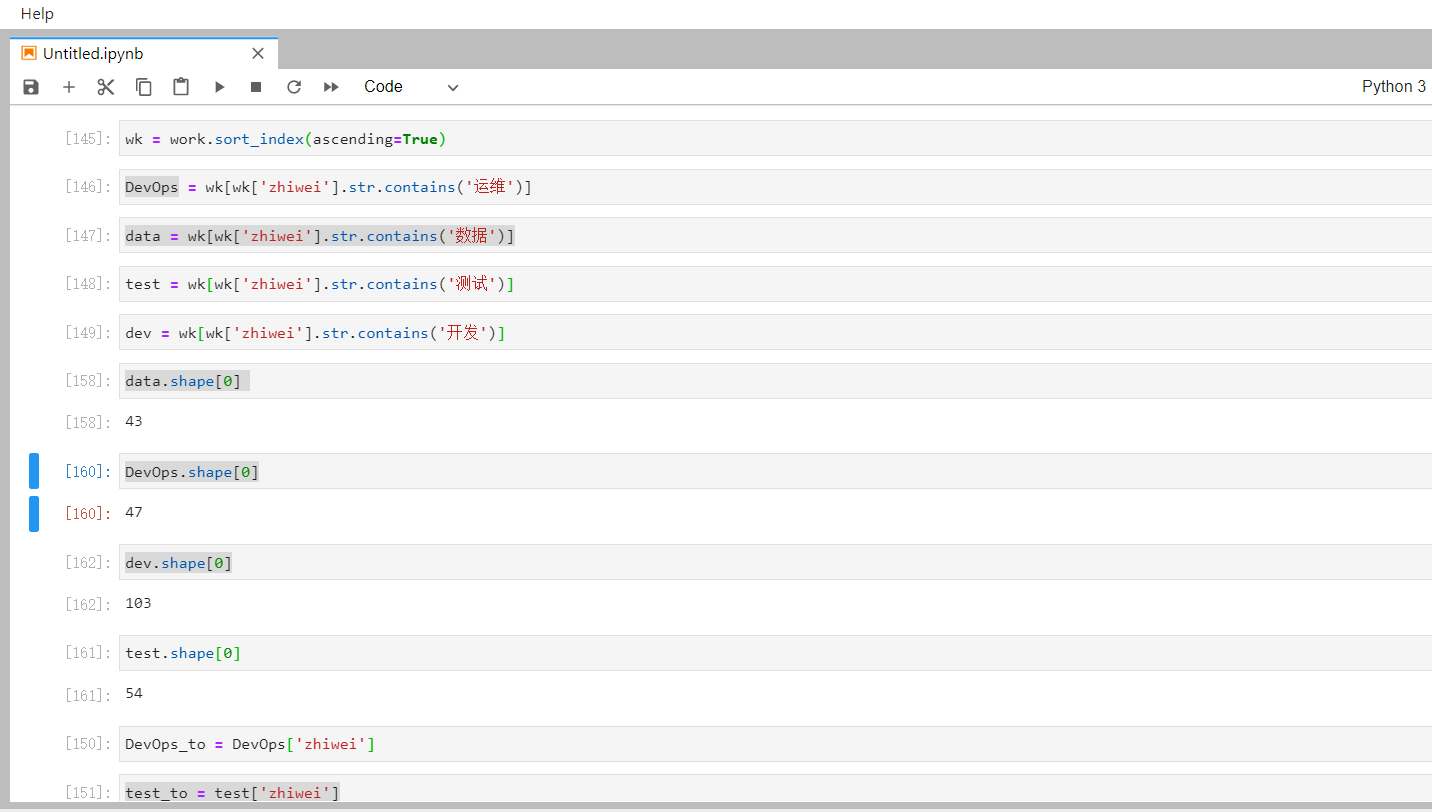
Task: Click the test.shape[0] cell
Action: click(775, 653)
